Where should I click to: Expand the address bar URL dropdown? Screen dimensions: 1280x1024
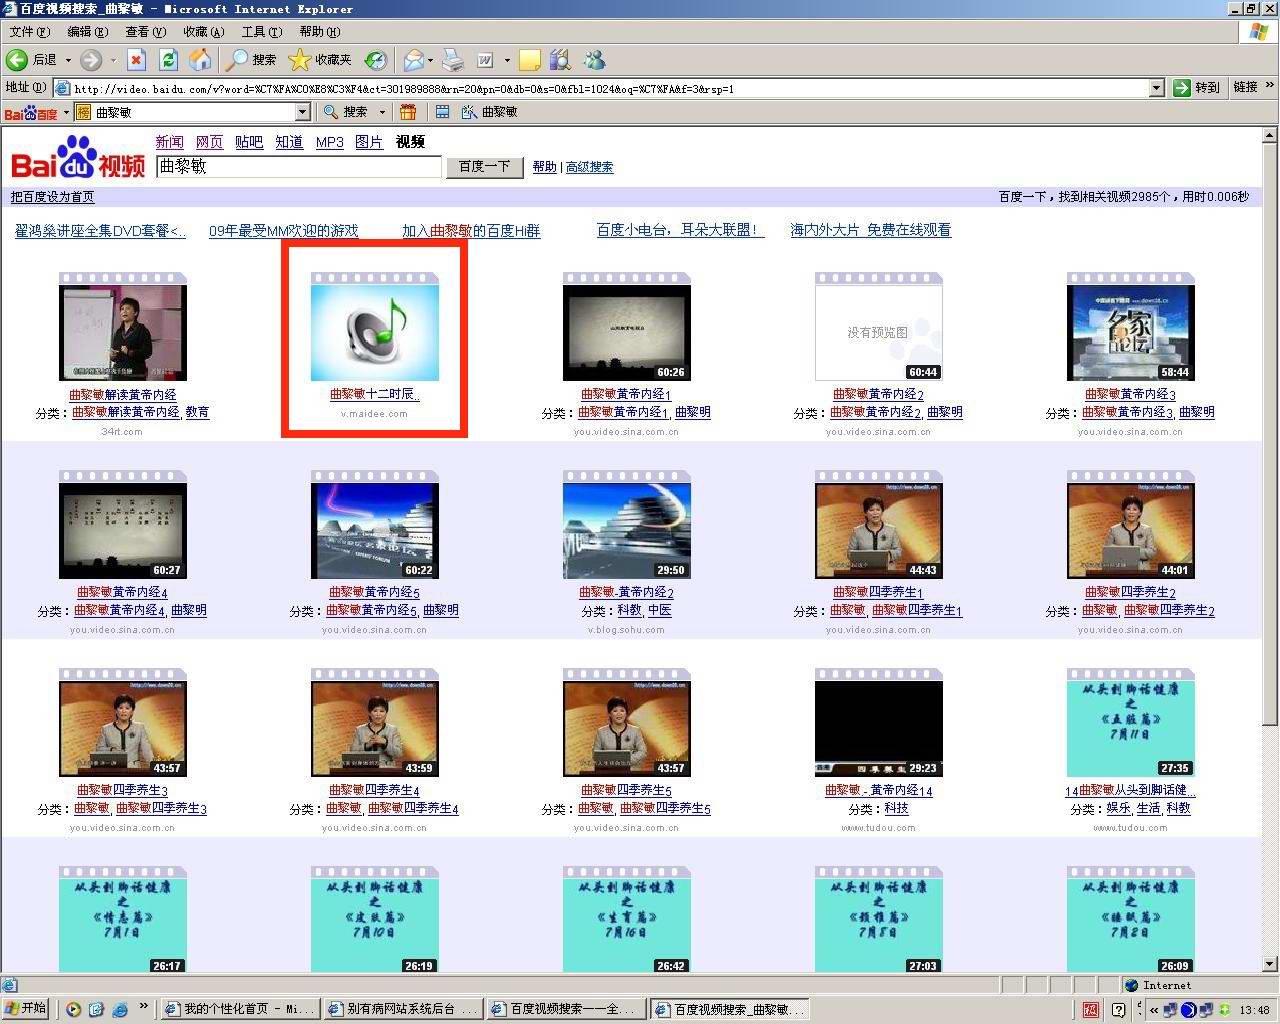(1156, 88)
